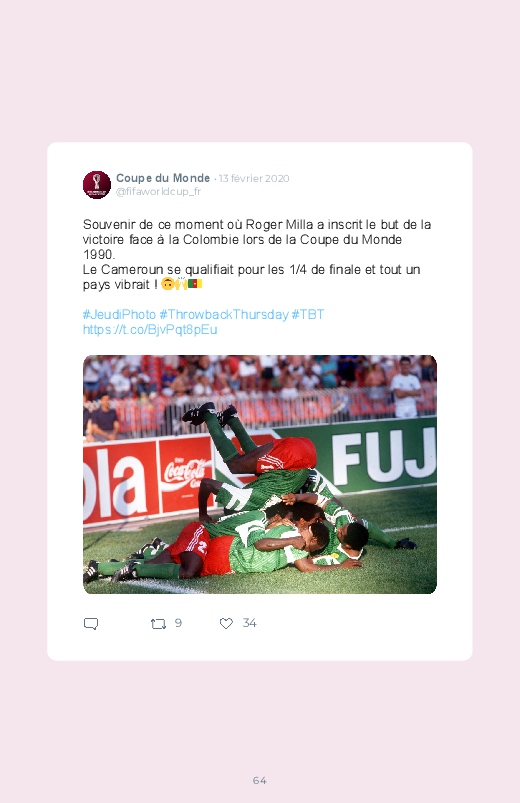
Task: Open the @fifaworldcup_fr handle
Action: (x=158, y=192)
